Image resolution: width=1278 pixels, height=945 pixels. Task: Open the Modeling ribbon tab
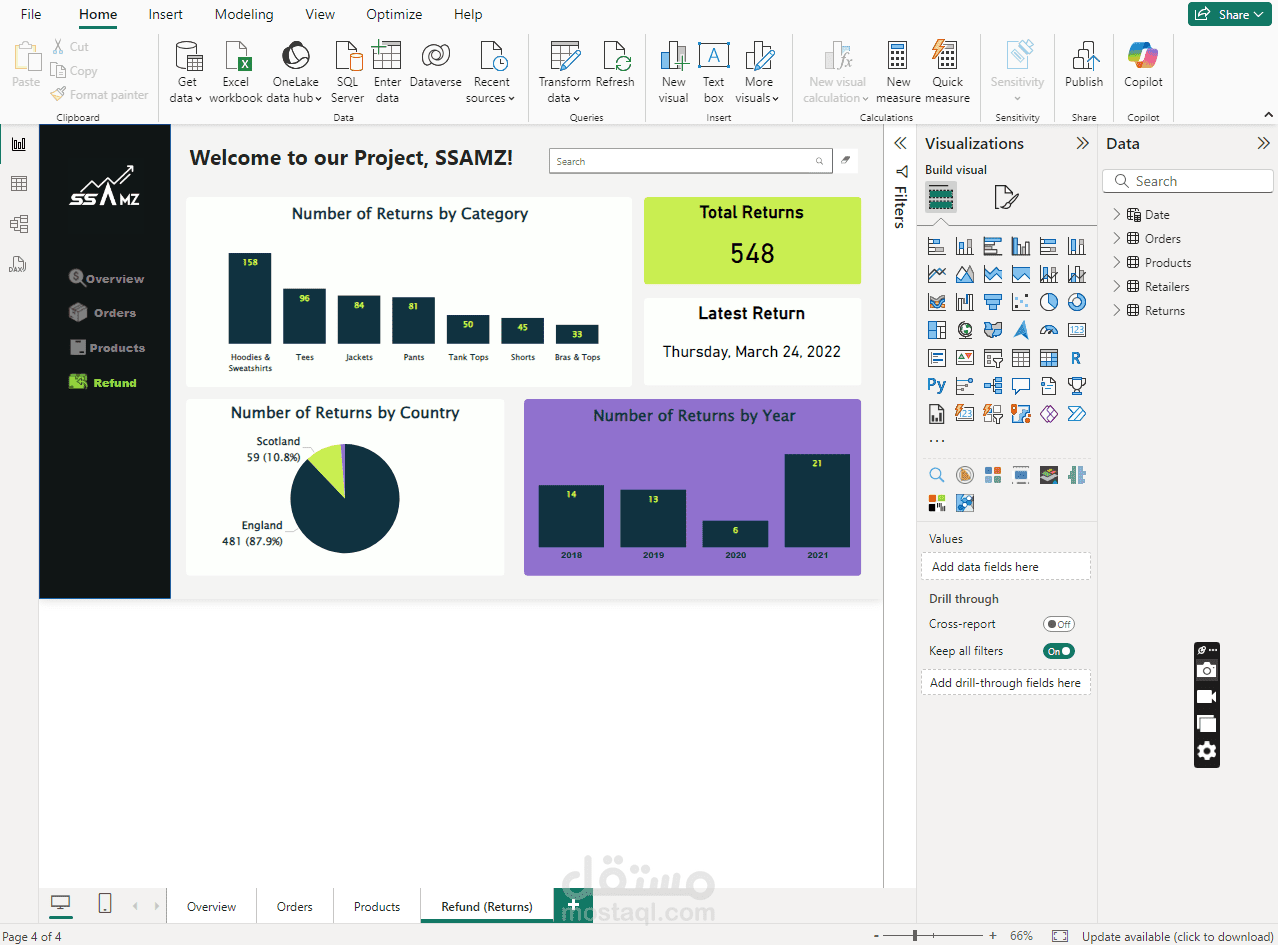244,14
